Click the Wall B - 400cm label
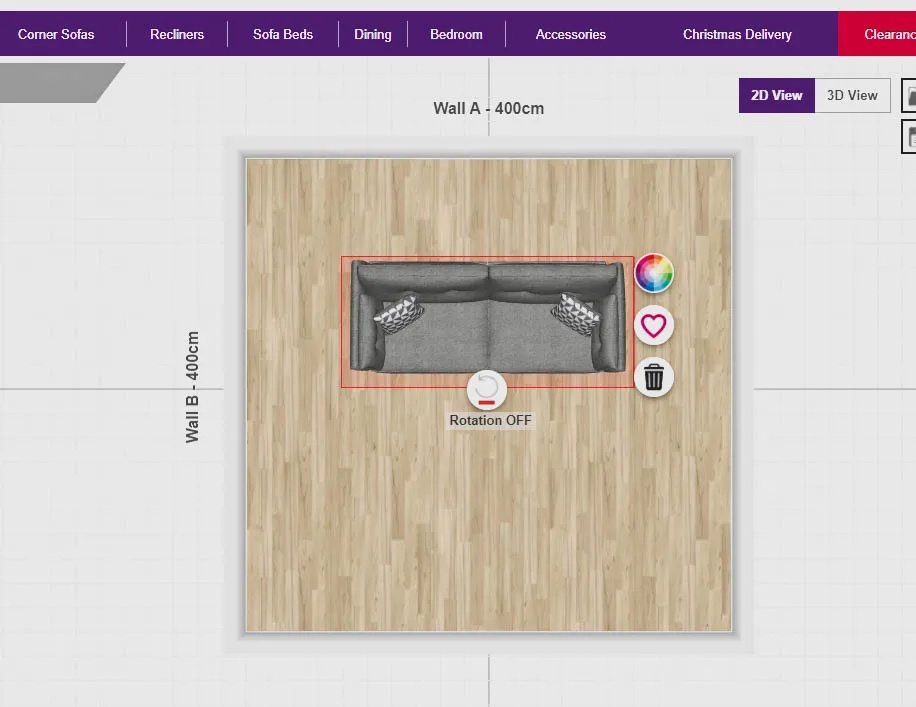This screenshot has height=707, width=916. click(192, 387)
